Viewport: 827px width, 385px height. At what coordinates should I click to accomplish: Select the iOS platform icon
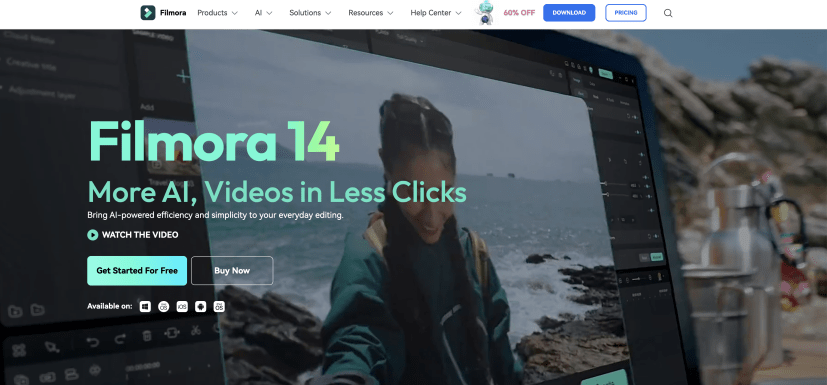coord(182,306)
